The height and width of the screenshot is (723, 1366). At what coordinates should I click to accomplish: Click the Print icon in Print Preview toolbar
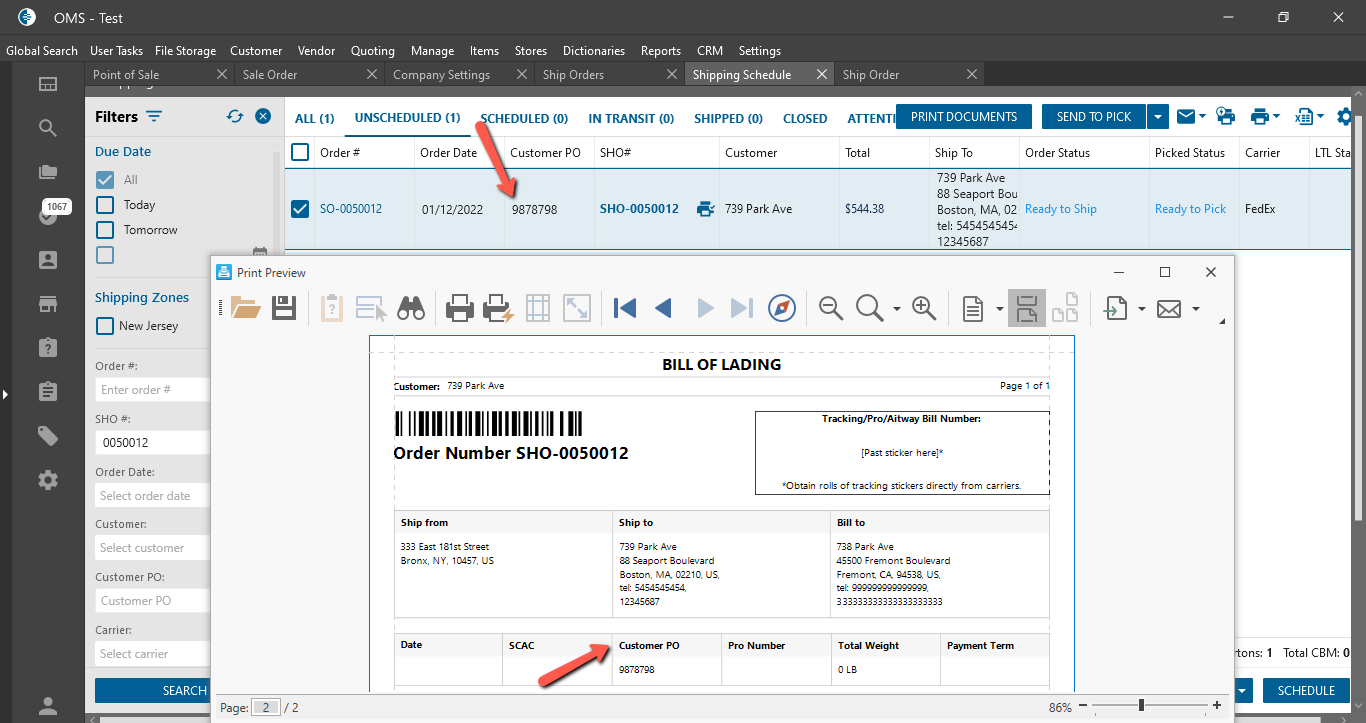point(459,309)
